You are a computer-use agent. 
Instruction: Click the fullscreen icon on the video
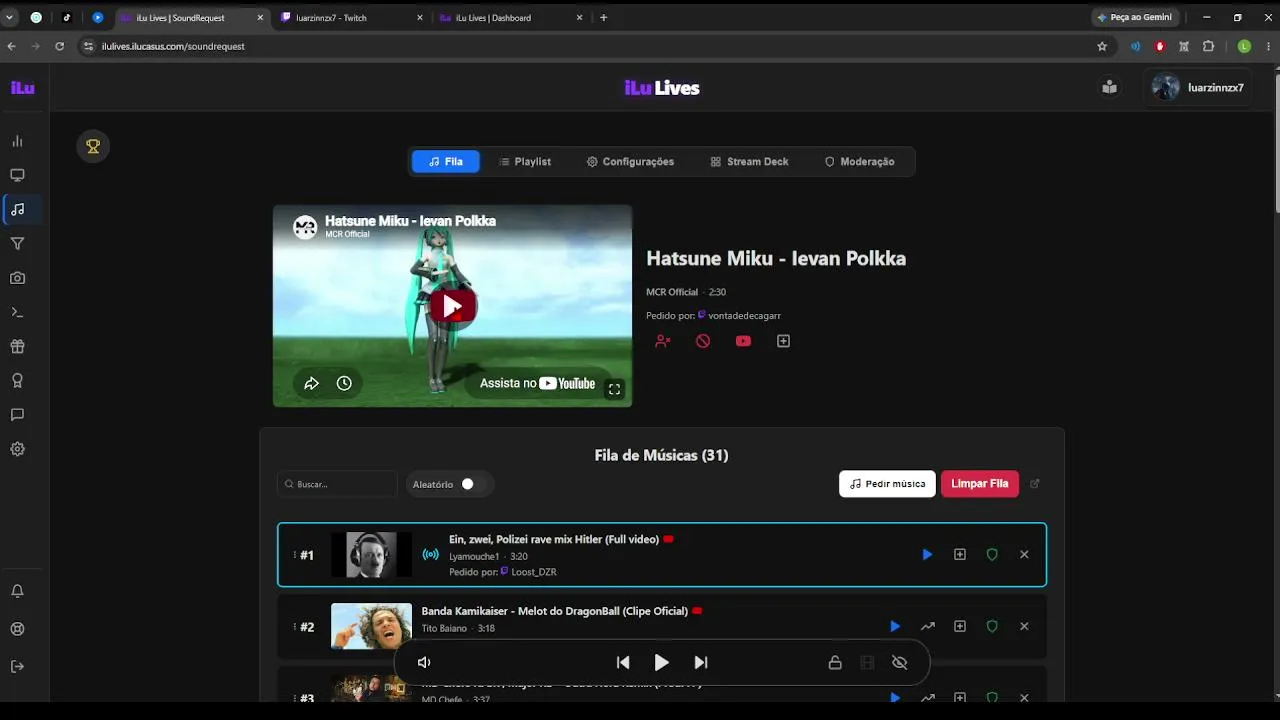click(x=615, y=389)
